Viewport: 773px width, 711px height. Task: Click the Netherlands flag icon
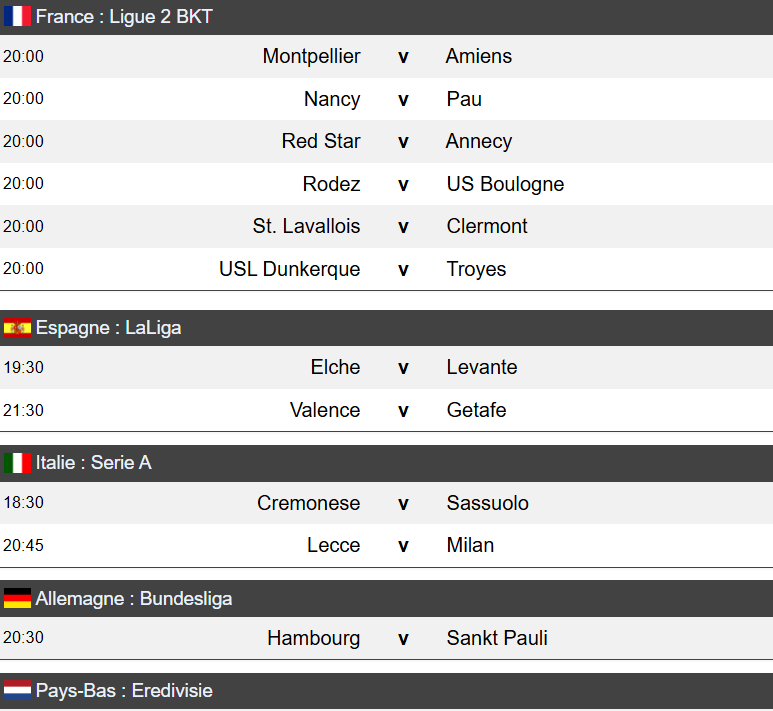click(x=17, y=691)
